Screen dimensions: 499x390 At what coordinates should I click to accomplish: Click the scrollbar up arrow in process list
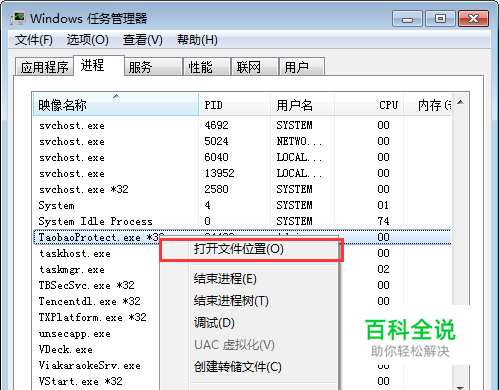pyautogui.click(x=461, y=103)
